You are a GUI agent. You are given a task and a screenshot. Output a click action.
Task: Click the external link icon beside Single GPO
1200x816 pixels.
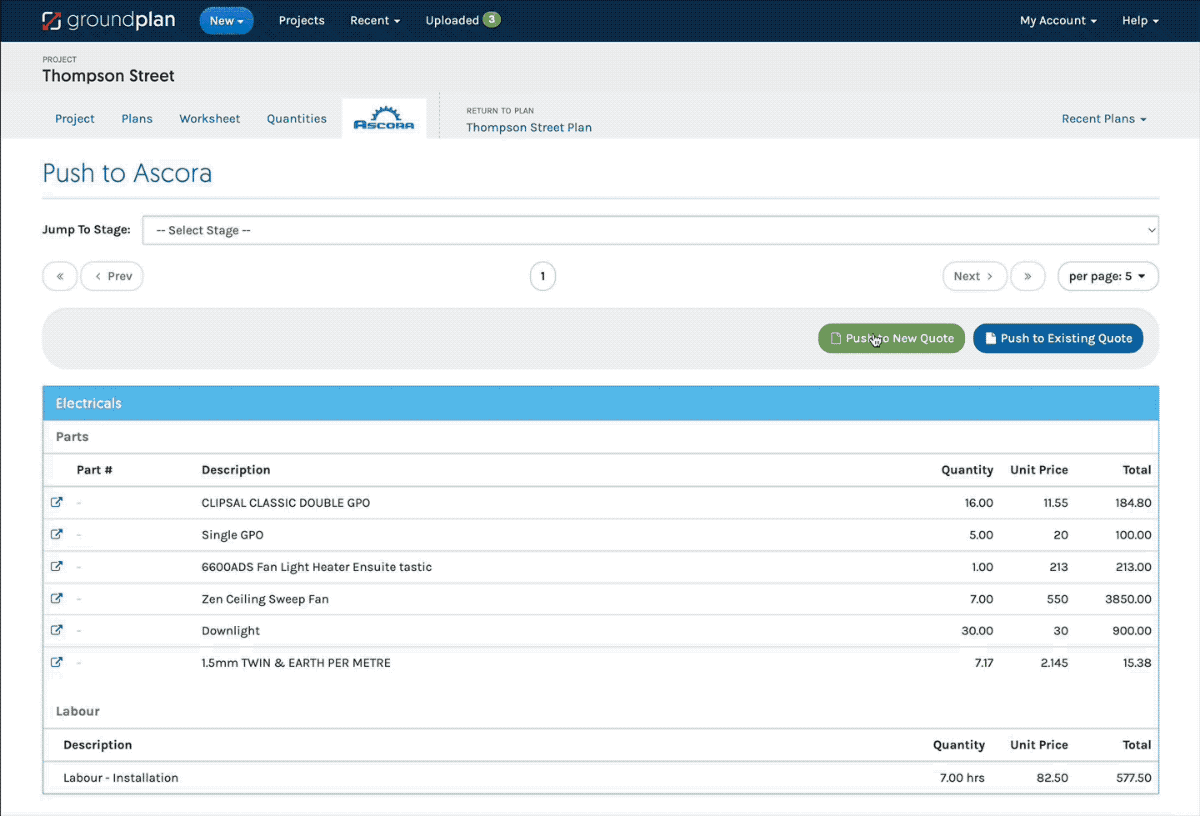(x=57, y=534)
